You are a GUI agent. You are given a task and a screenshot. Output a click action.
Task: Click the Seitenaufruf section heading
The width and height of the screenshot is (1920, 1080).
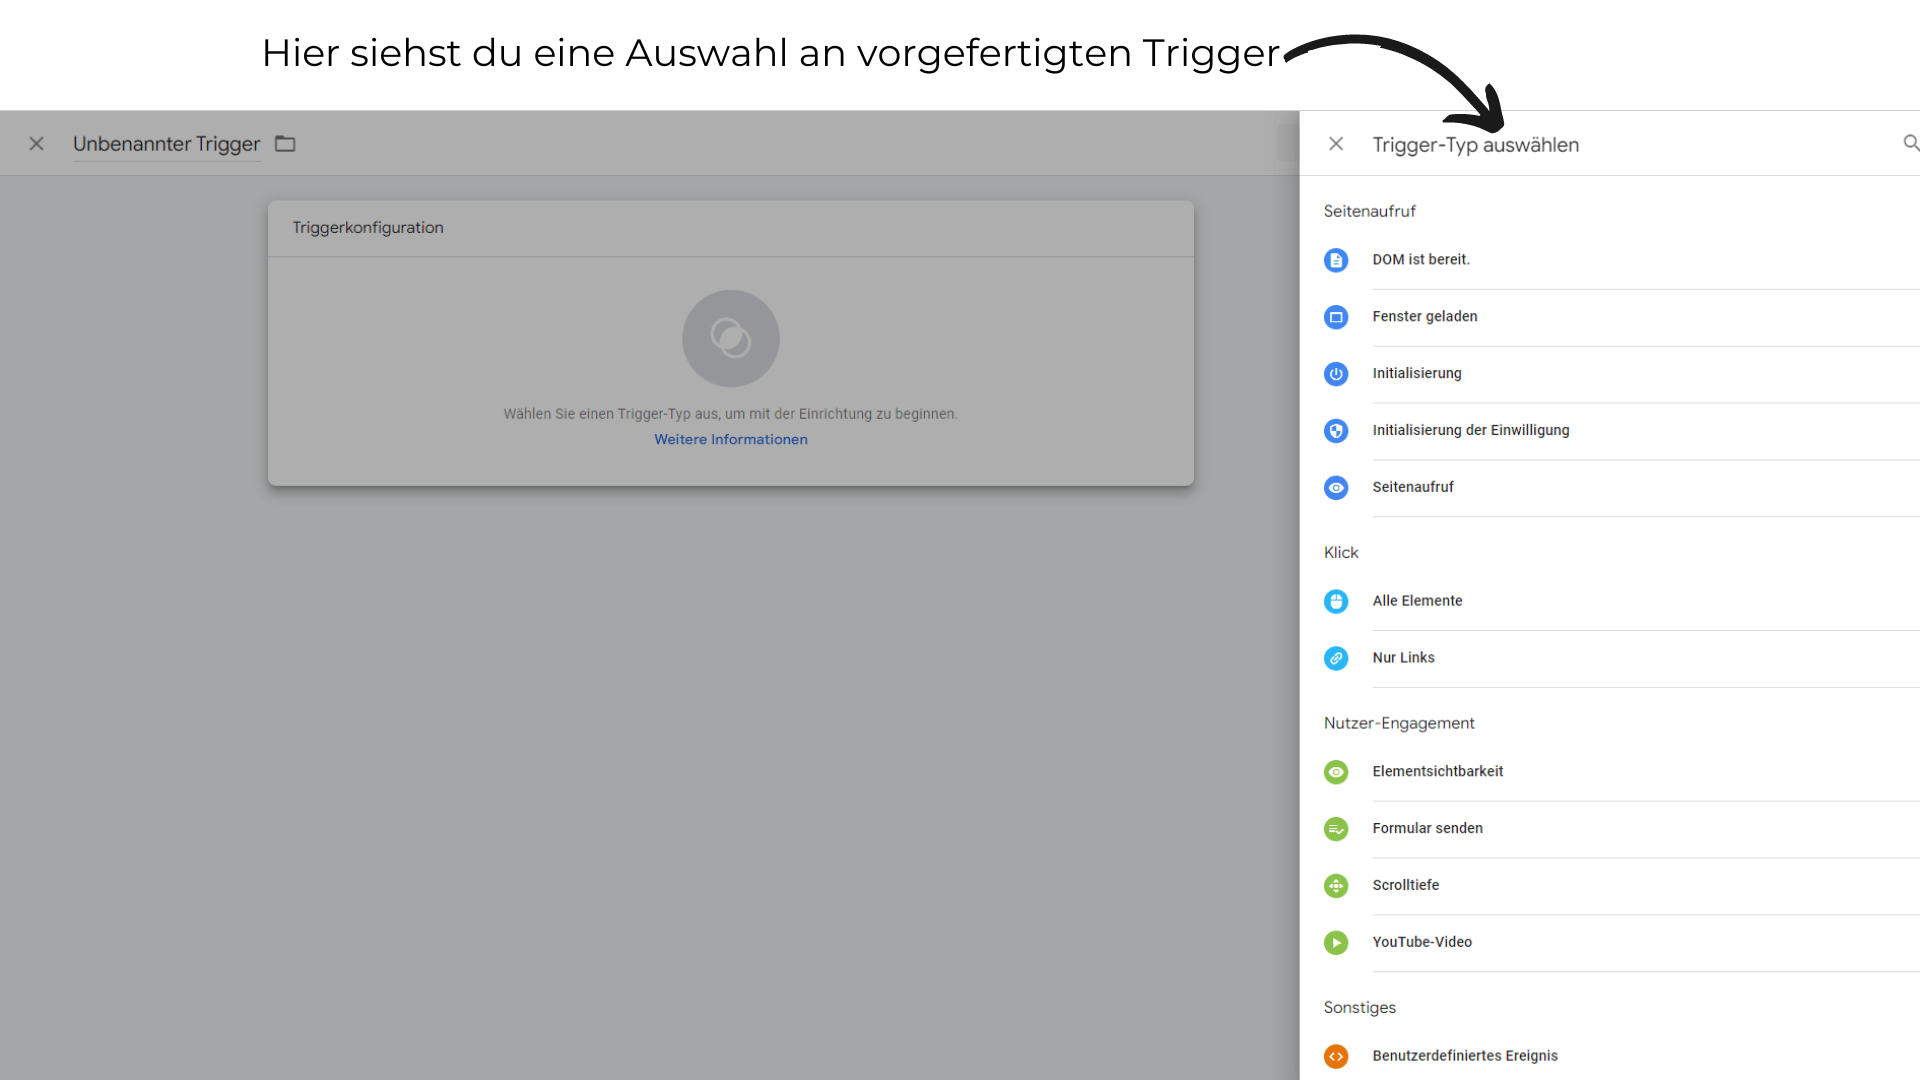1370,211
